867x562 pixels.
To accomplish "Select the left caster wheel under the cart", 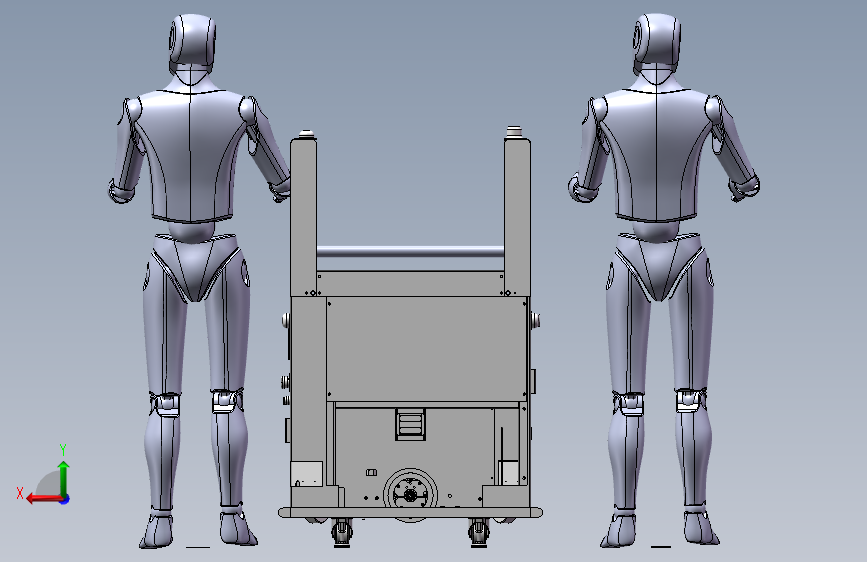I will pyautogui.click(x=342, y=533).
